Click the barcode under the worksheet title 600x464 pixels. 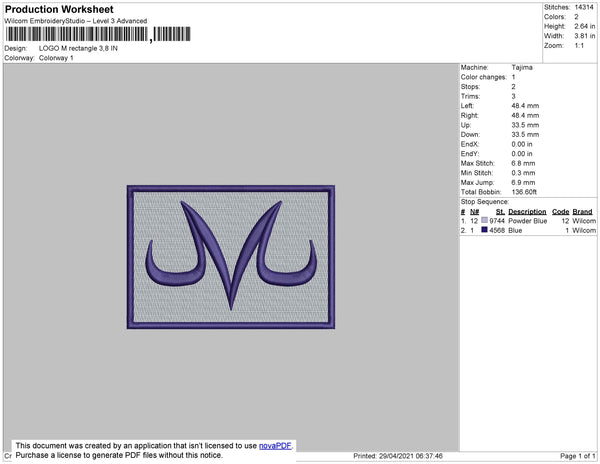tap(98, 34)
